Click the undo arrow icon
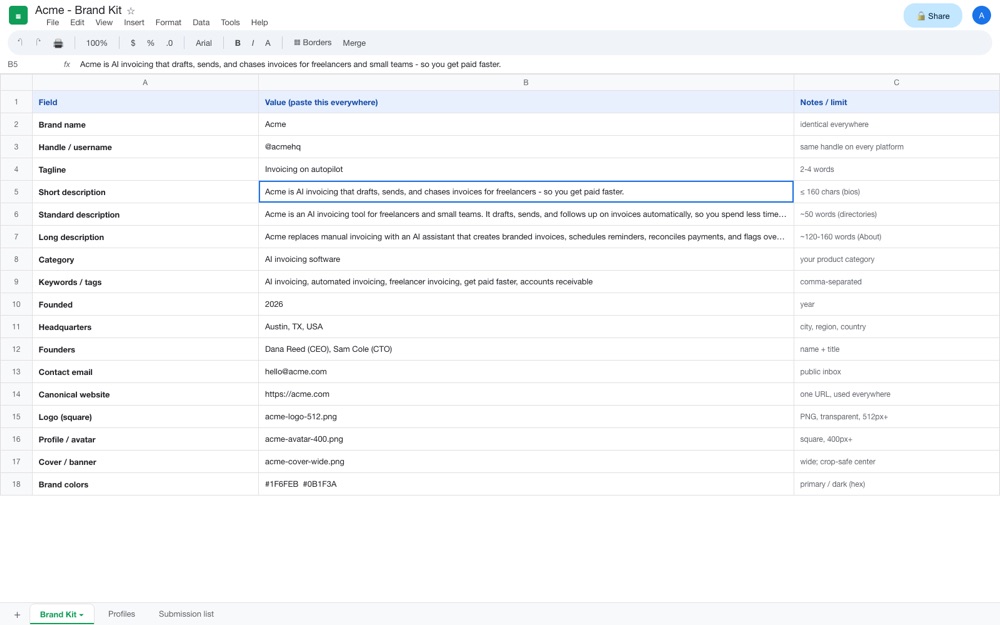 coord(20,43)
